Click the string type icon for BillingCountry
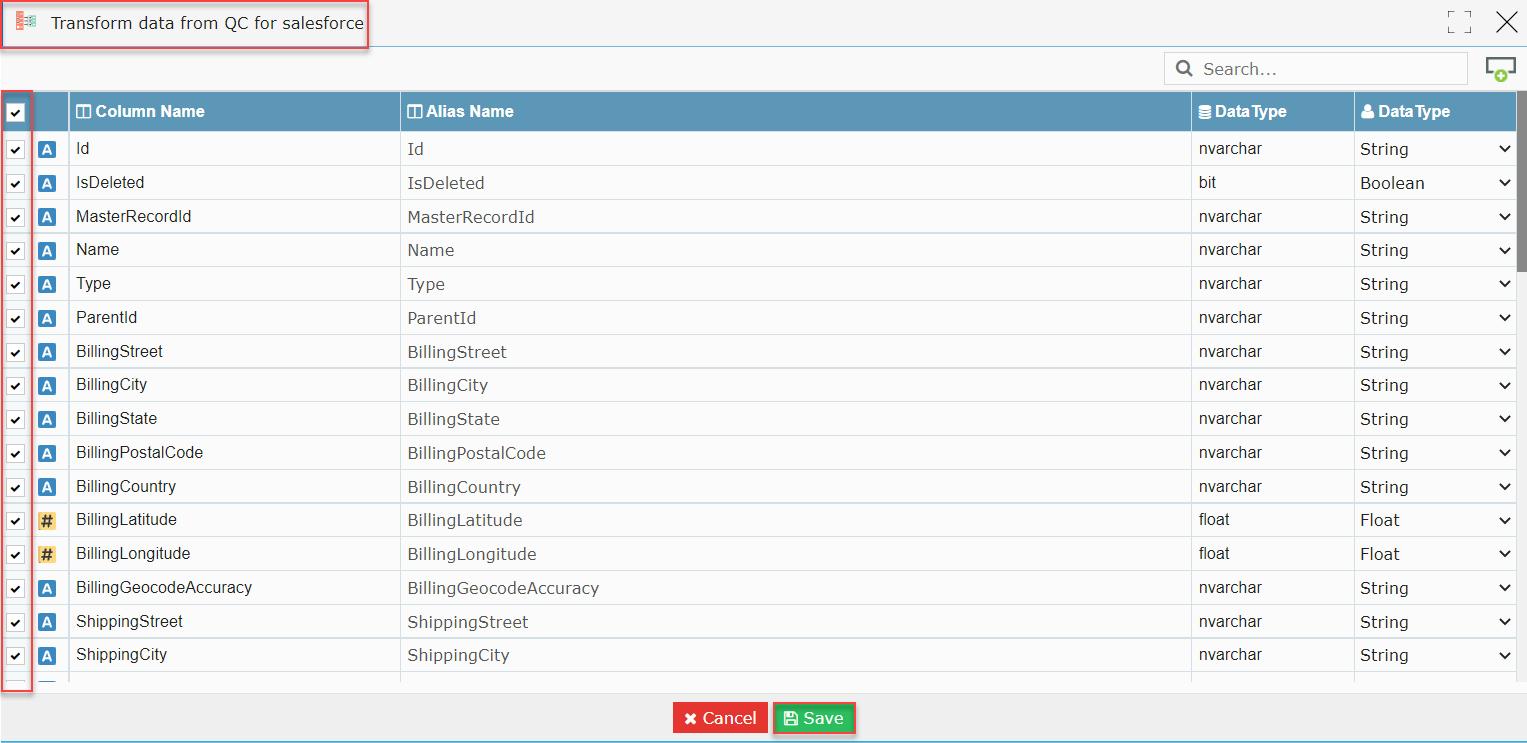 47,487
